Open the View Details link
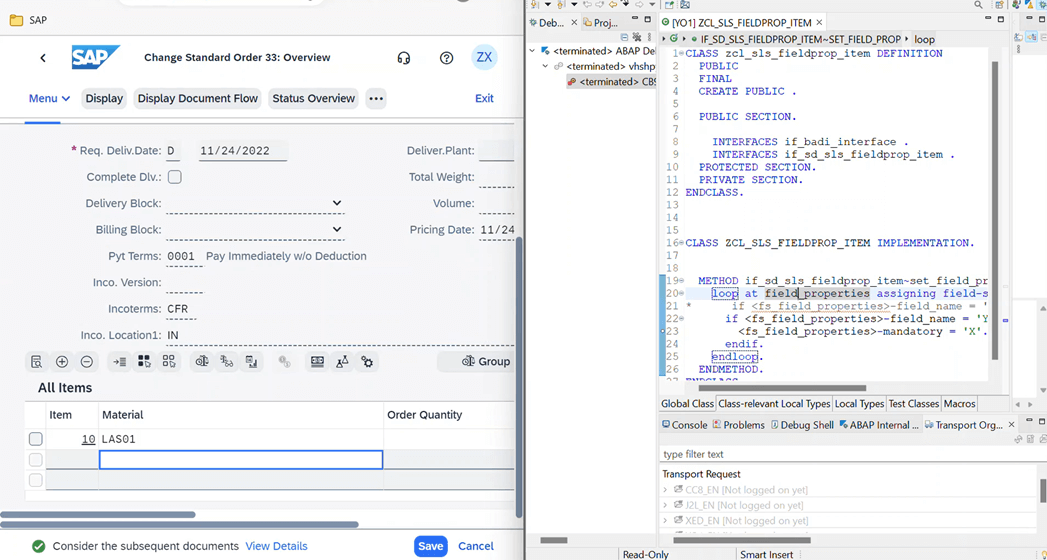Screen dimensions: 1047x560 (x=276, y=546)
